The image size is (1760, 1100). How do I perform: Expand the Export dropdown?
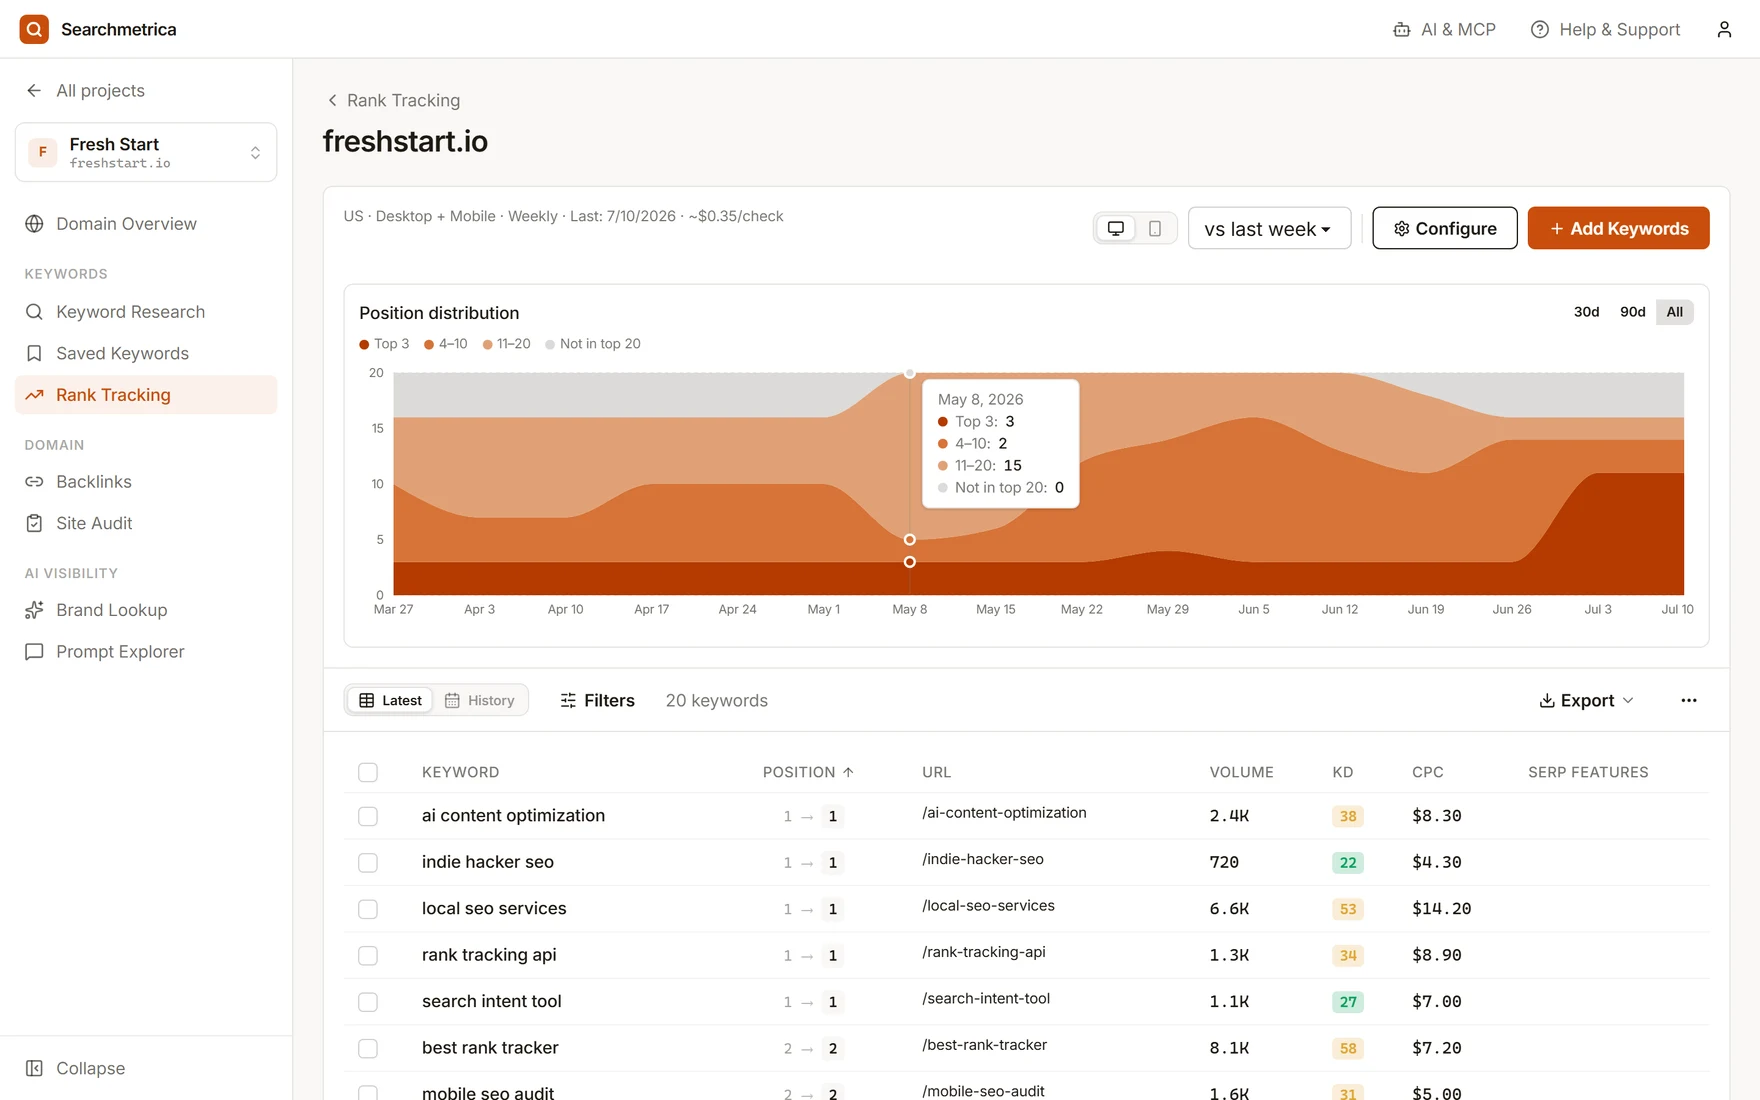point(1586,700)
